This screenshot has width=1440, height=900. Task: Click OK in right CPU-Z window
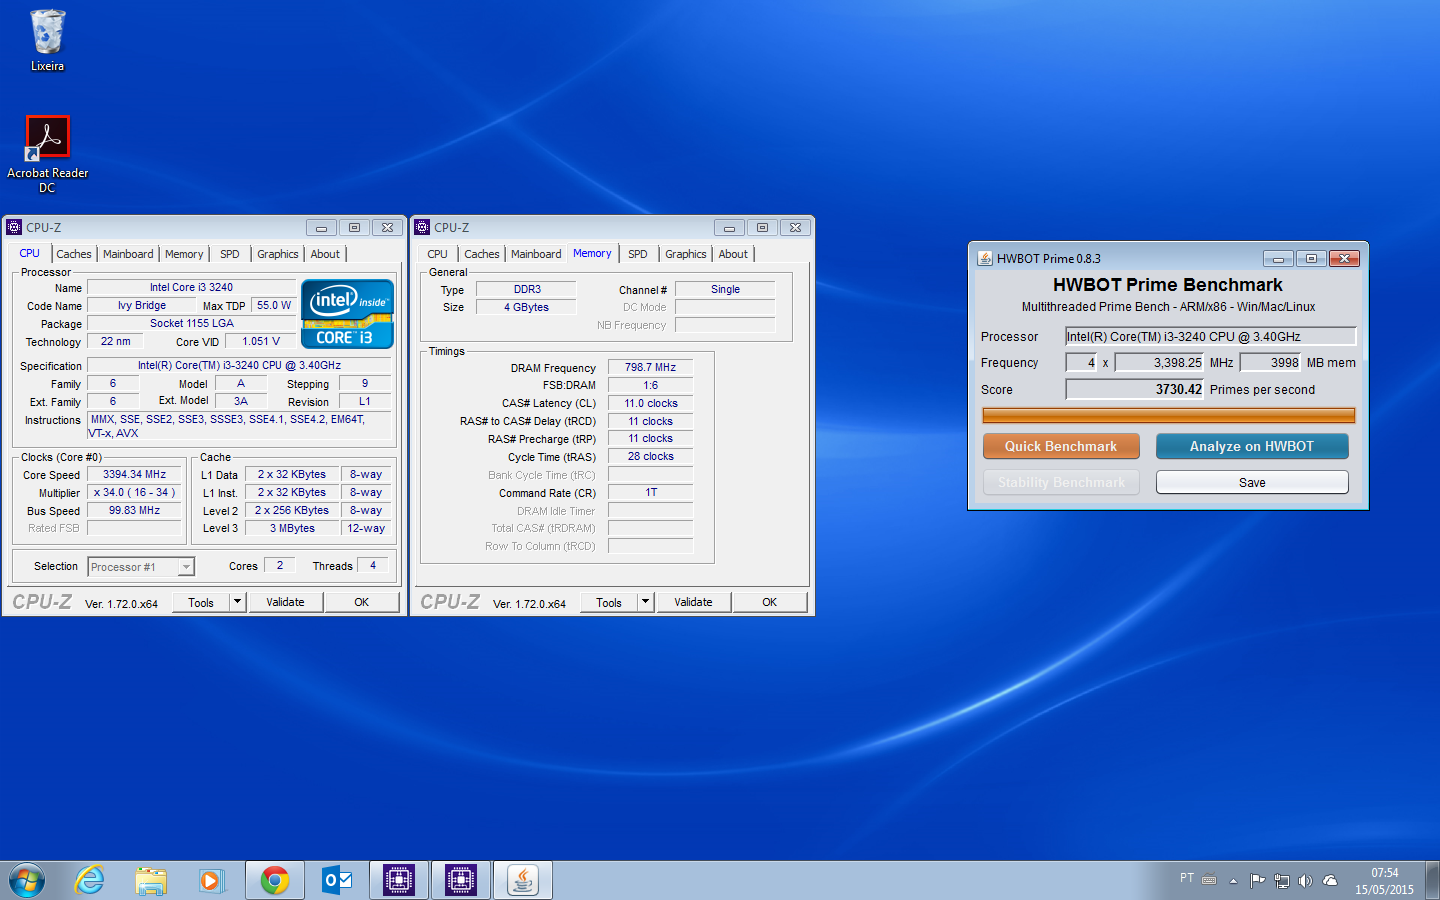[x=770, y=602]
